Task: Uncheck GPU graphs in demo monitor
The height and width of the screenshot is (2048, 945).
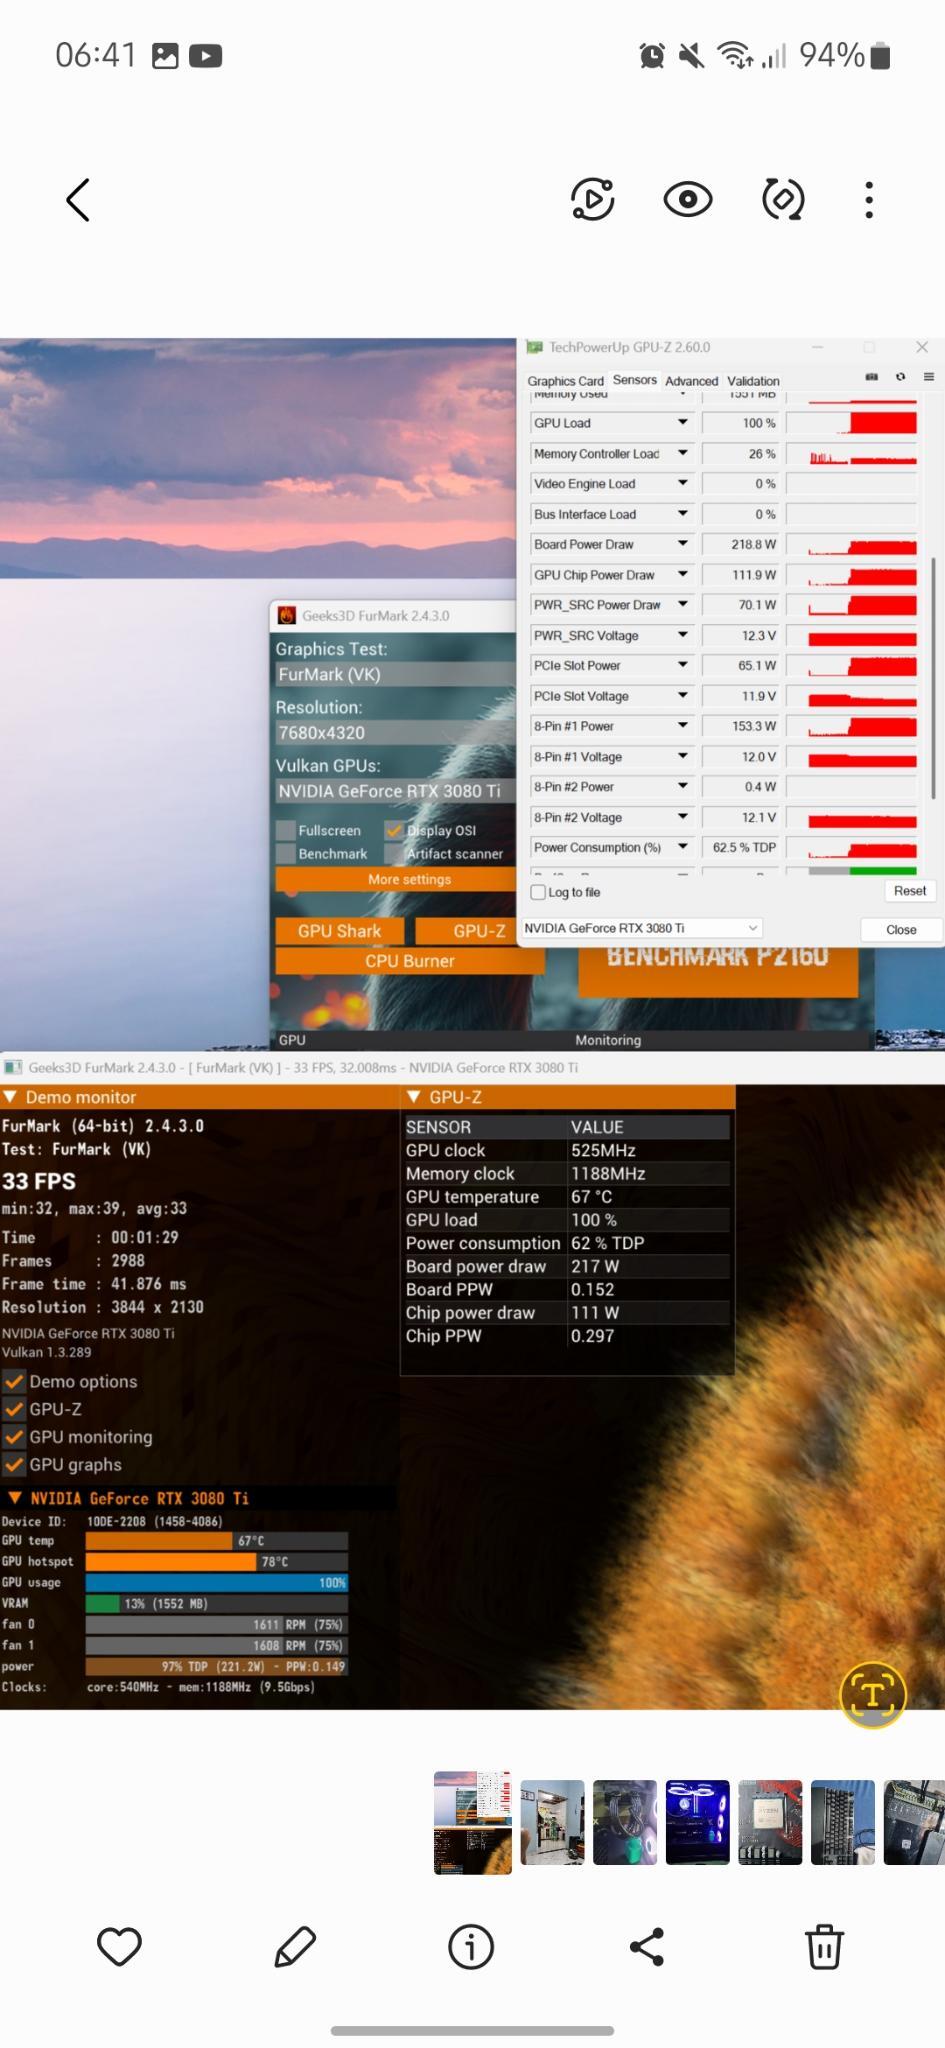Action: point(14,1465)
